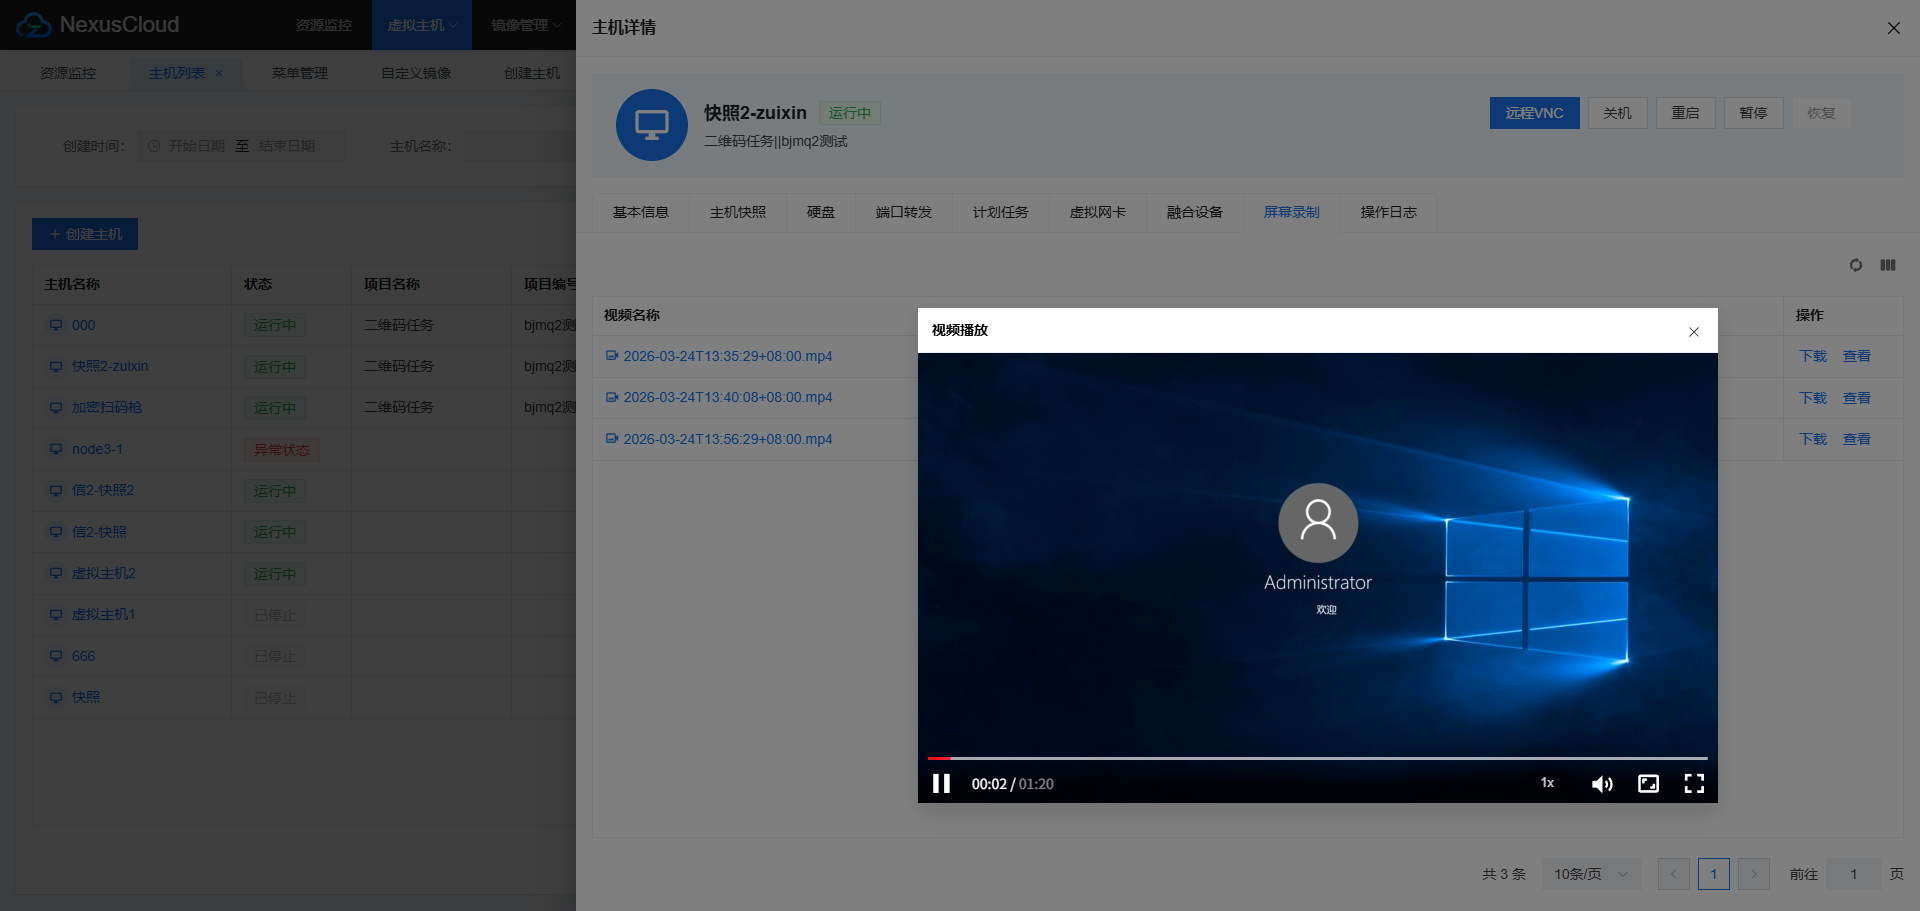Pause the playing video
This screenshot has width=1920, height=911.
tap(941, 783)
